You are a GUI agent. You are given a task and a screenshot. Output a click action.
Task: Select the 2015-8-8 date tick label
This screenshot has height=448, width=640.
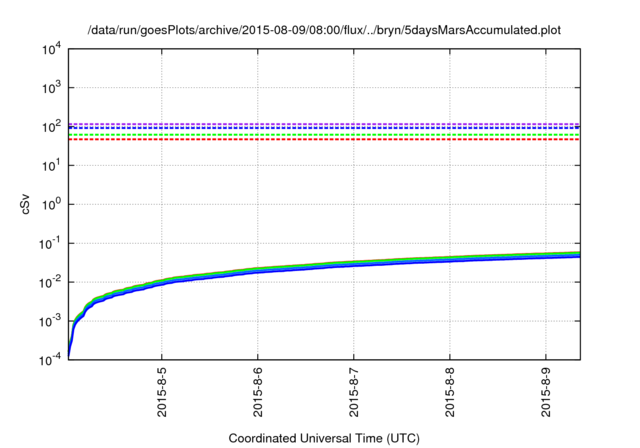450,392
